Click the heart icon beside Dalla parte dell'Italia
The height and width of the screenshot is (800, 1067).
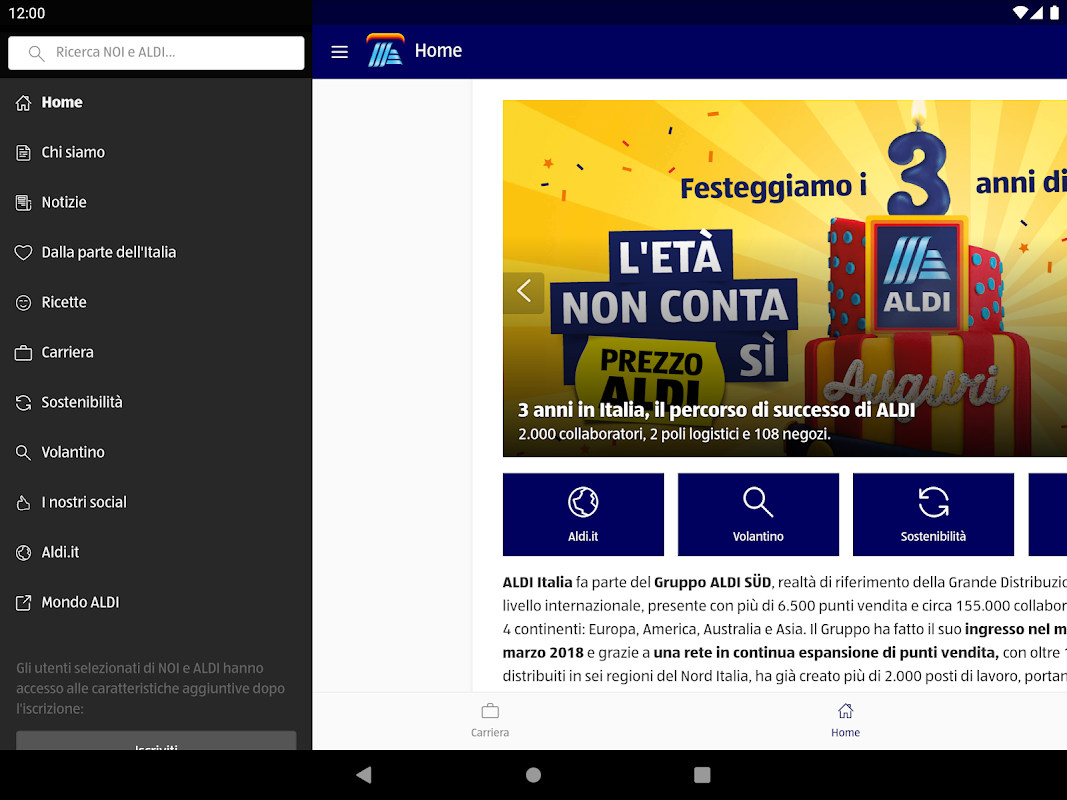[x=23, y=252]
